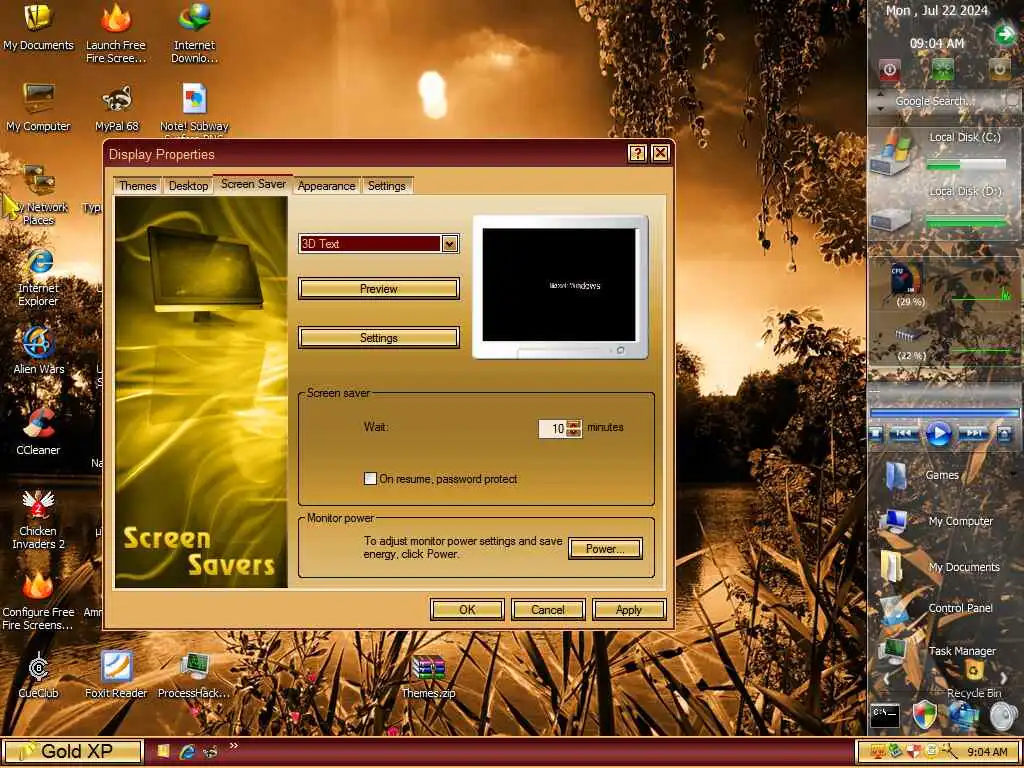Launch the command prompt icon in the sidebar
The width and height of the screenshot is (1024, 768).
pyautogui.click(x=885, y=716)
